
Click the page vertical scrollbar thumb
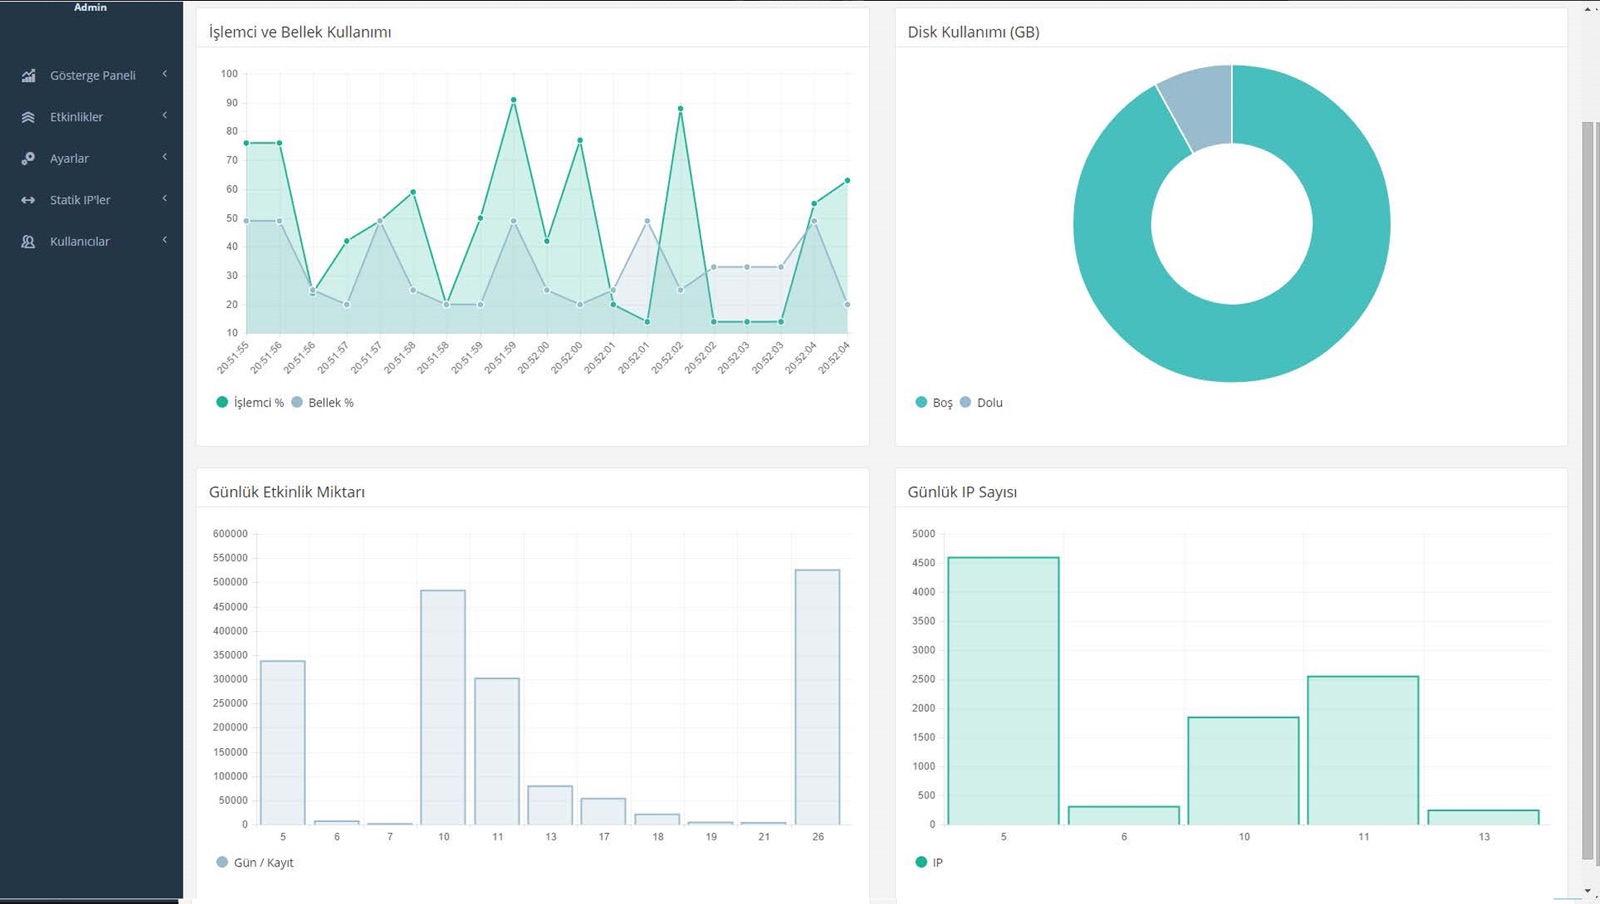coord(1588,490)
